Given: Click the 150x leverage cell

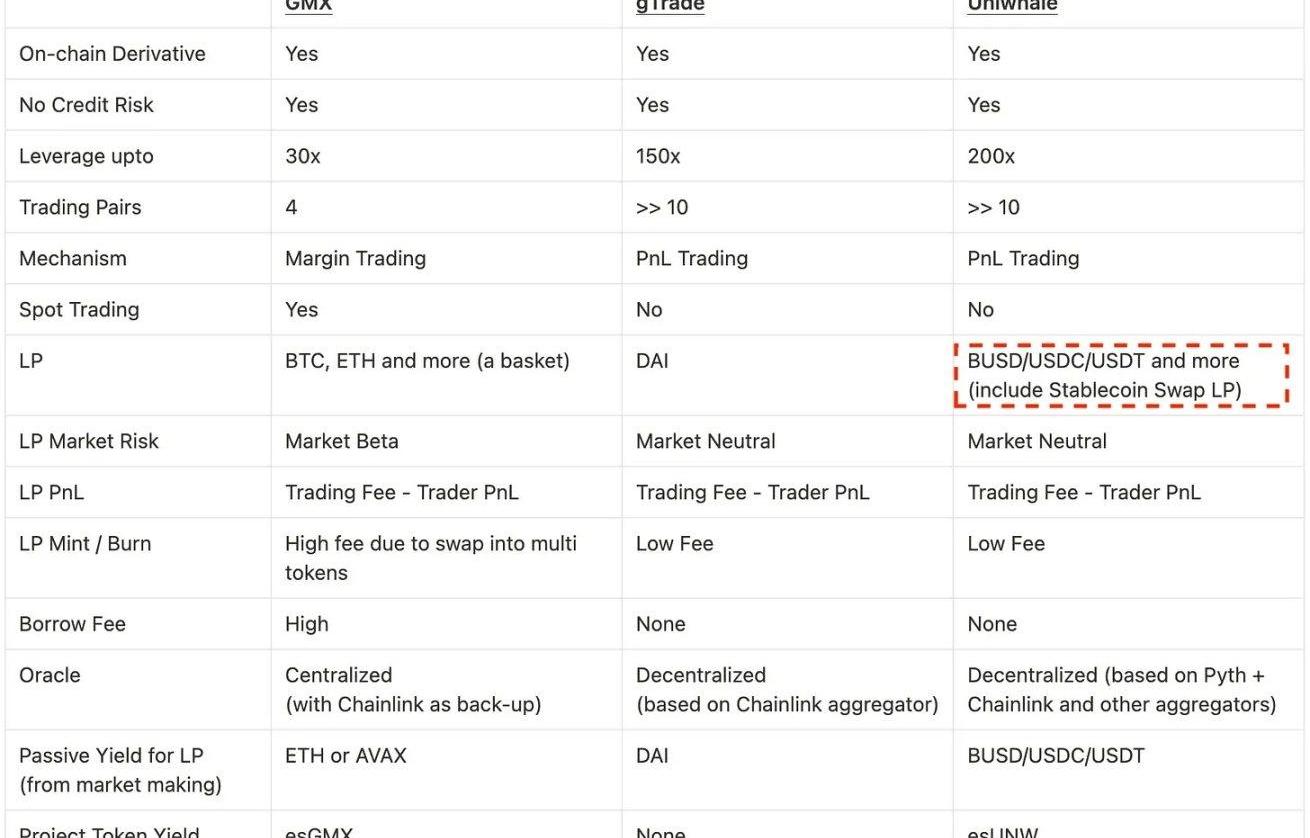Looking at the screenshot, I should pyautogui.click(x=658, y=156).
